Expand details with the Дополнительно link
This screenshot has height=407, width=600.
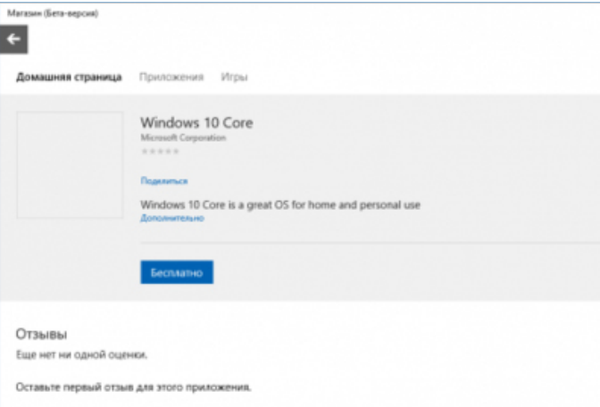pos(171,218)
